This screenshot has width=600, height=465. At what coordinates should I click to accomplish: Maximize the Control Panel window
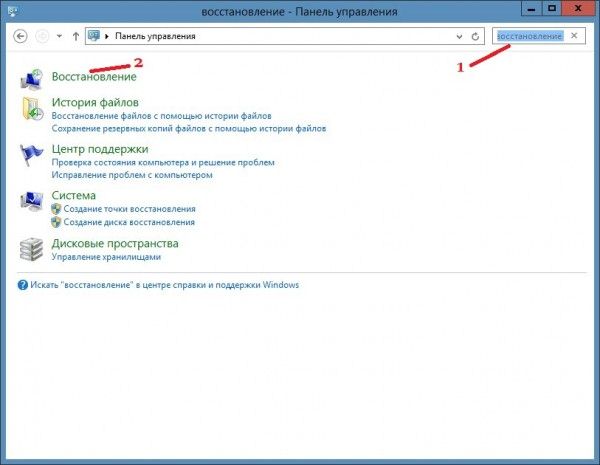pos(551,8)
